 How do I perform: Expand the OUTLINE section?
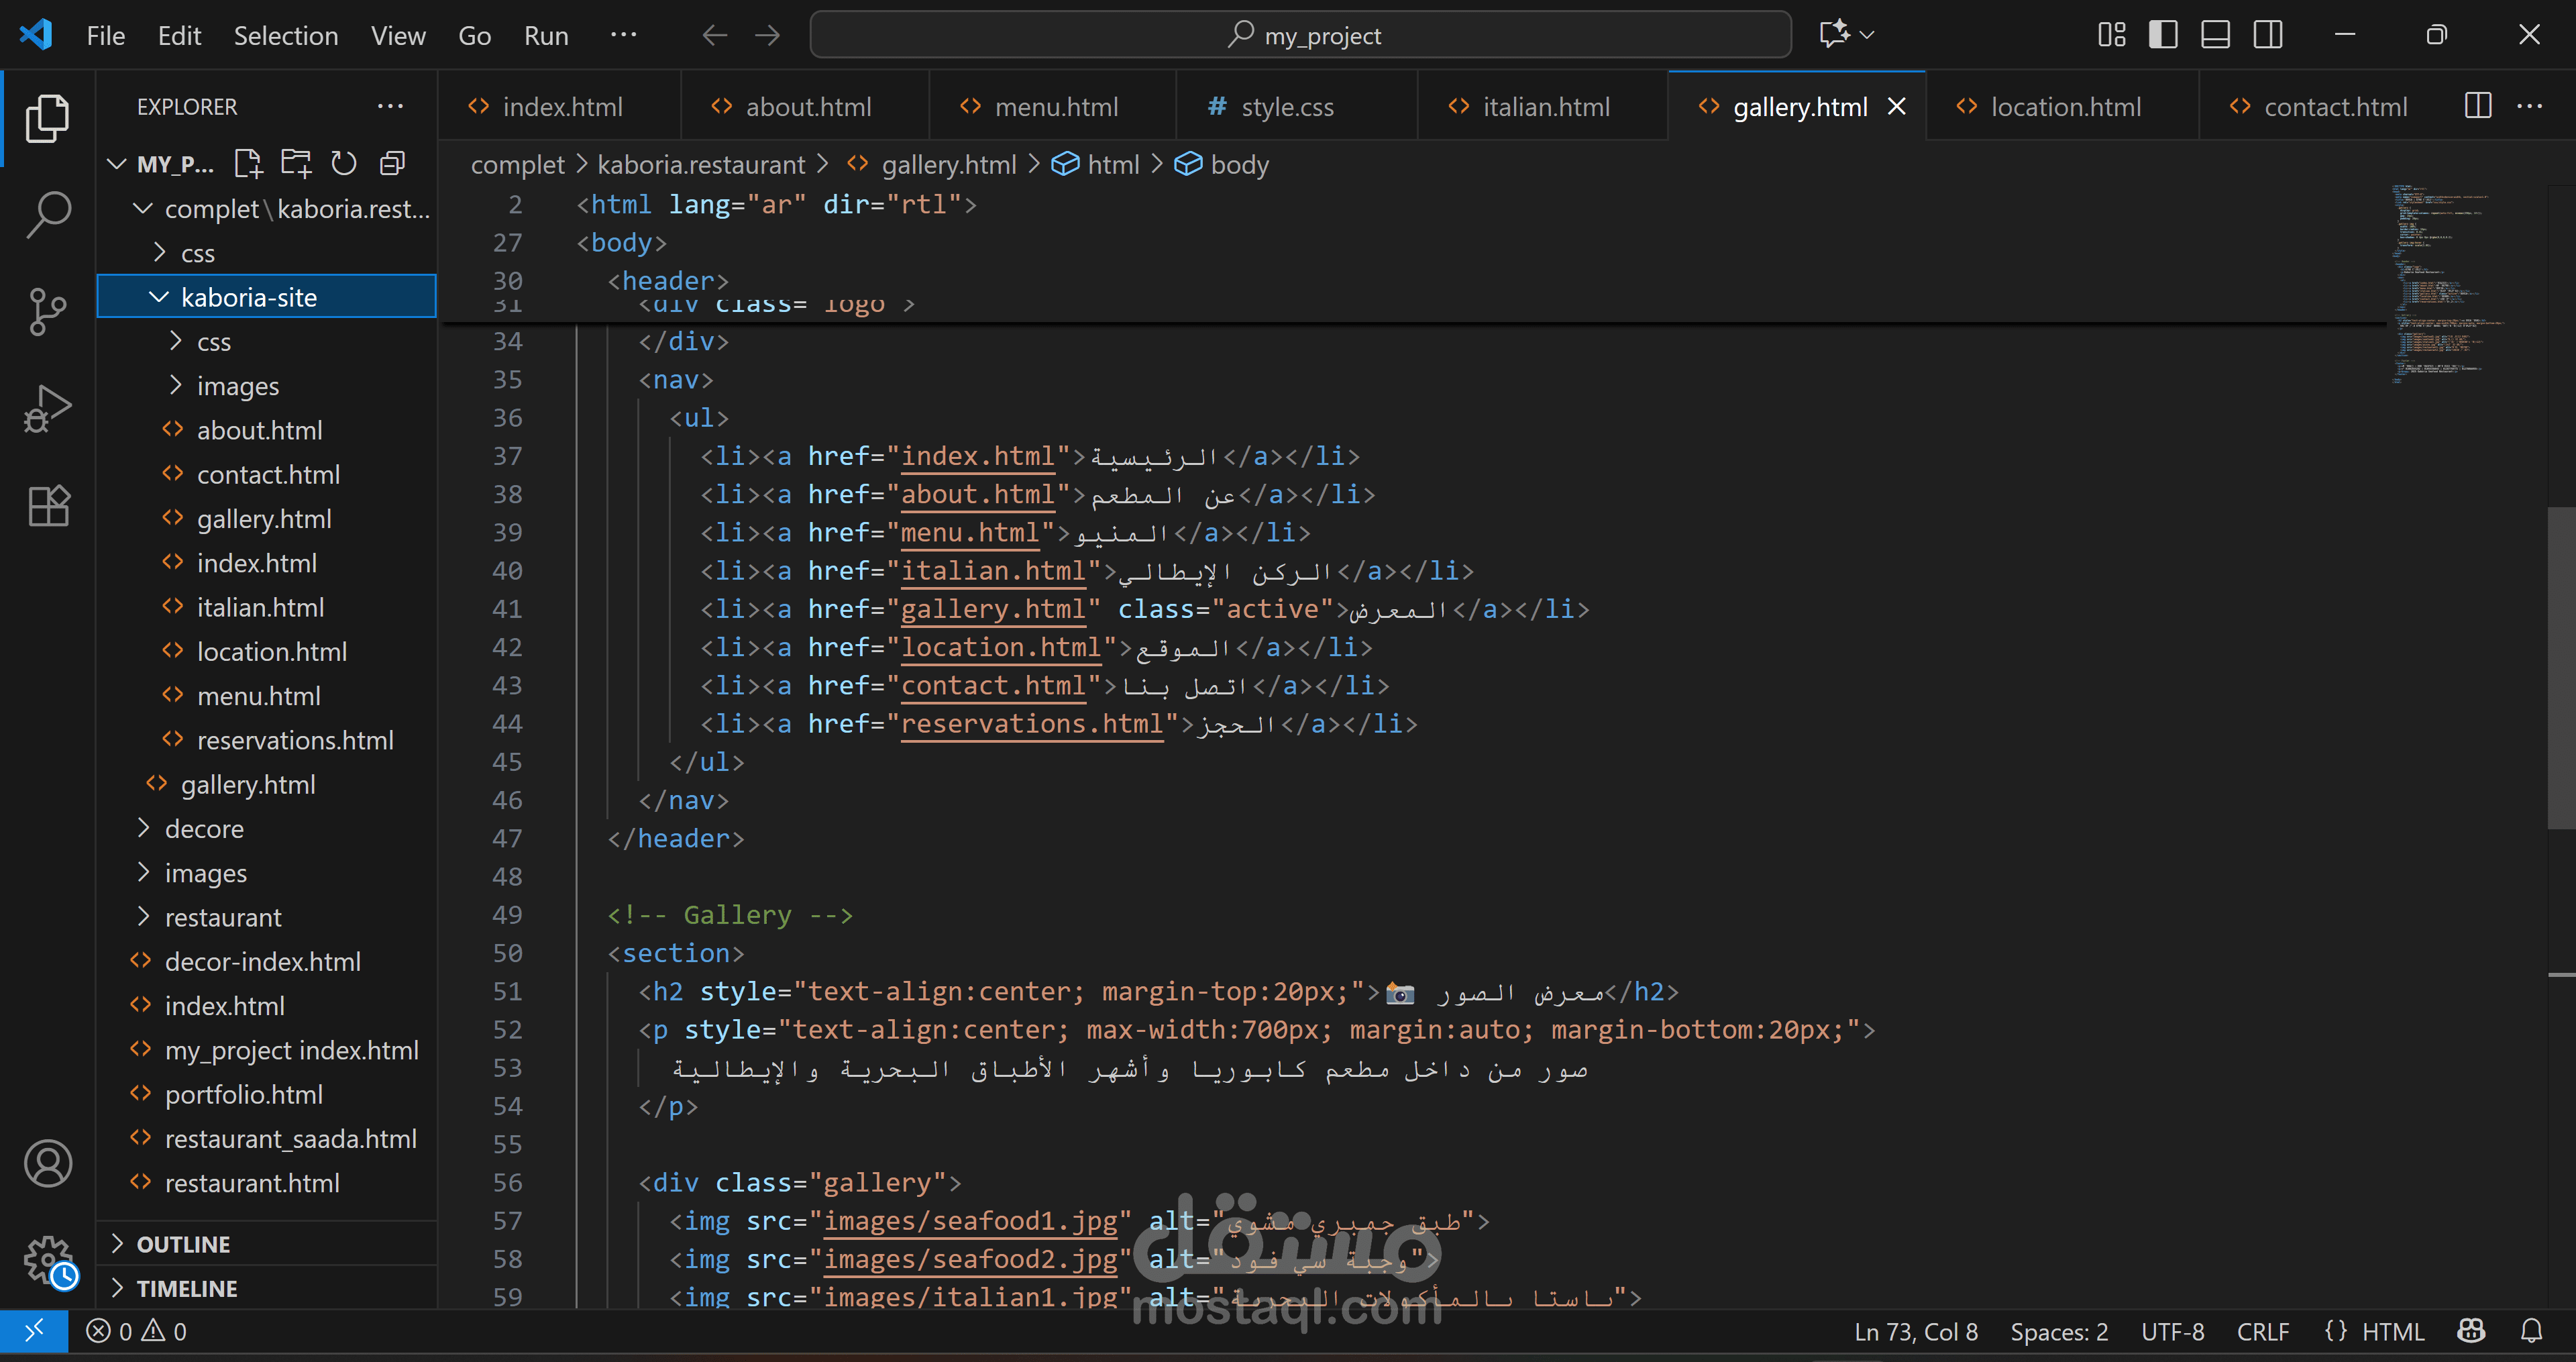pos(183,1244)
